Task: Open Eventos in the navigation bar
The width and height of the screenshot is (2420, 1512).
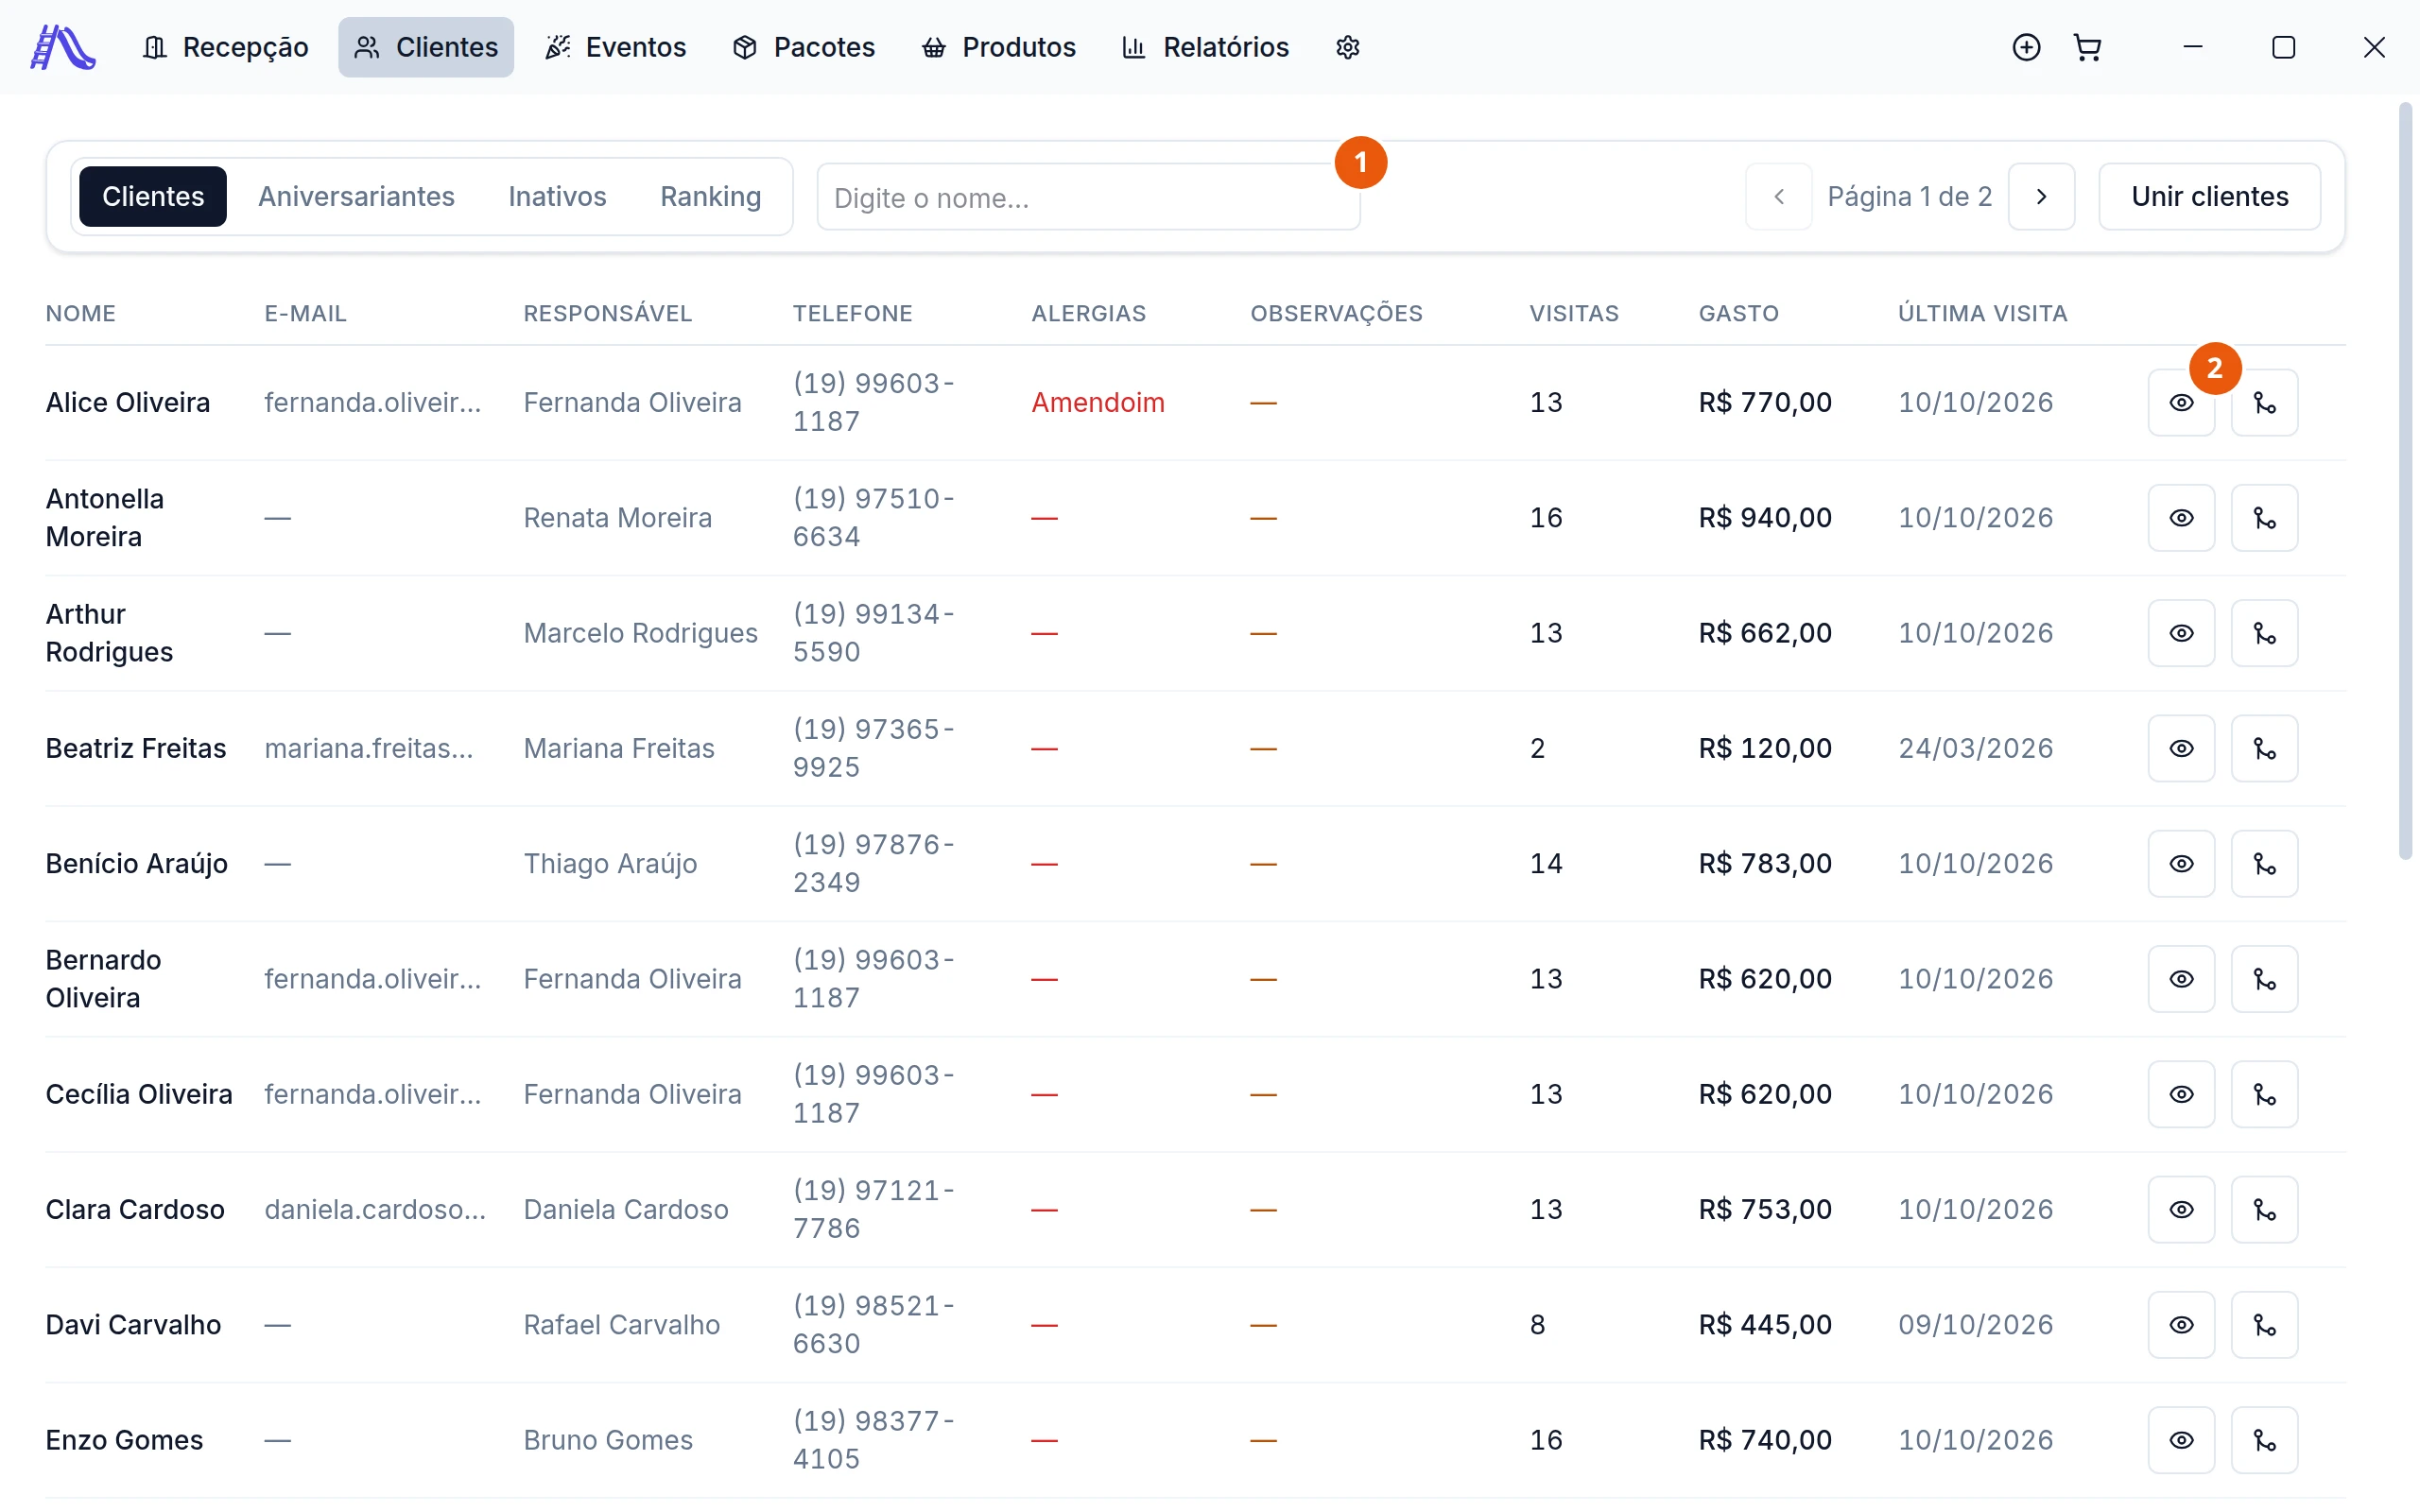Action: tap(615, 47)
